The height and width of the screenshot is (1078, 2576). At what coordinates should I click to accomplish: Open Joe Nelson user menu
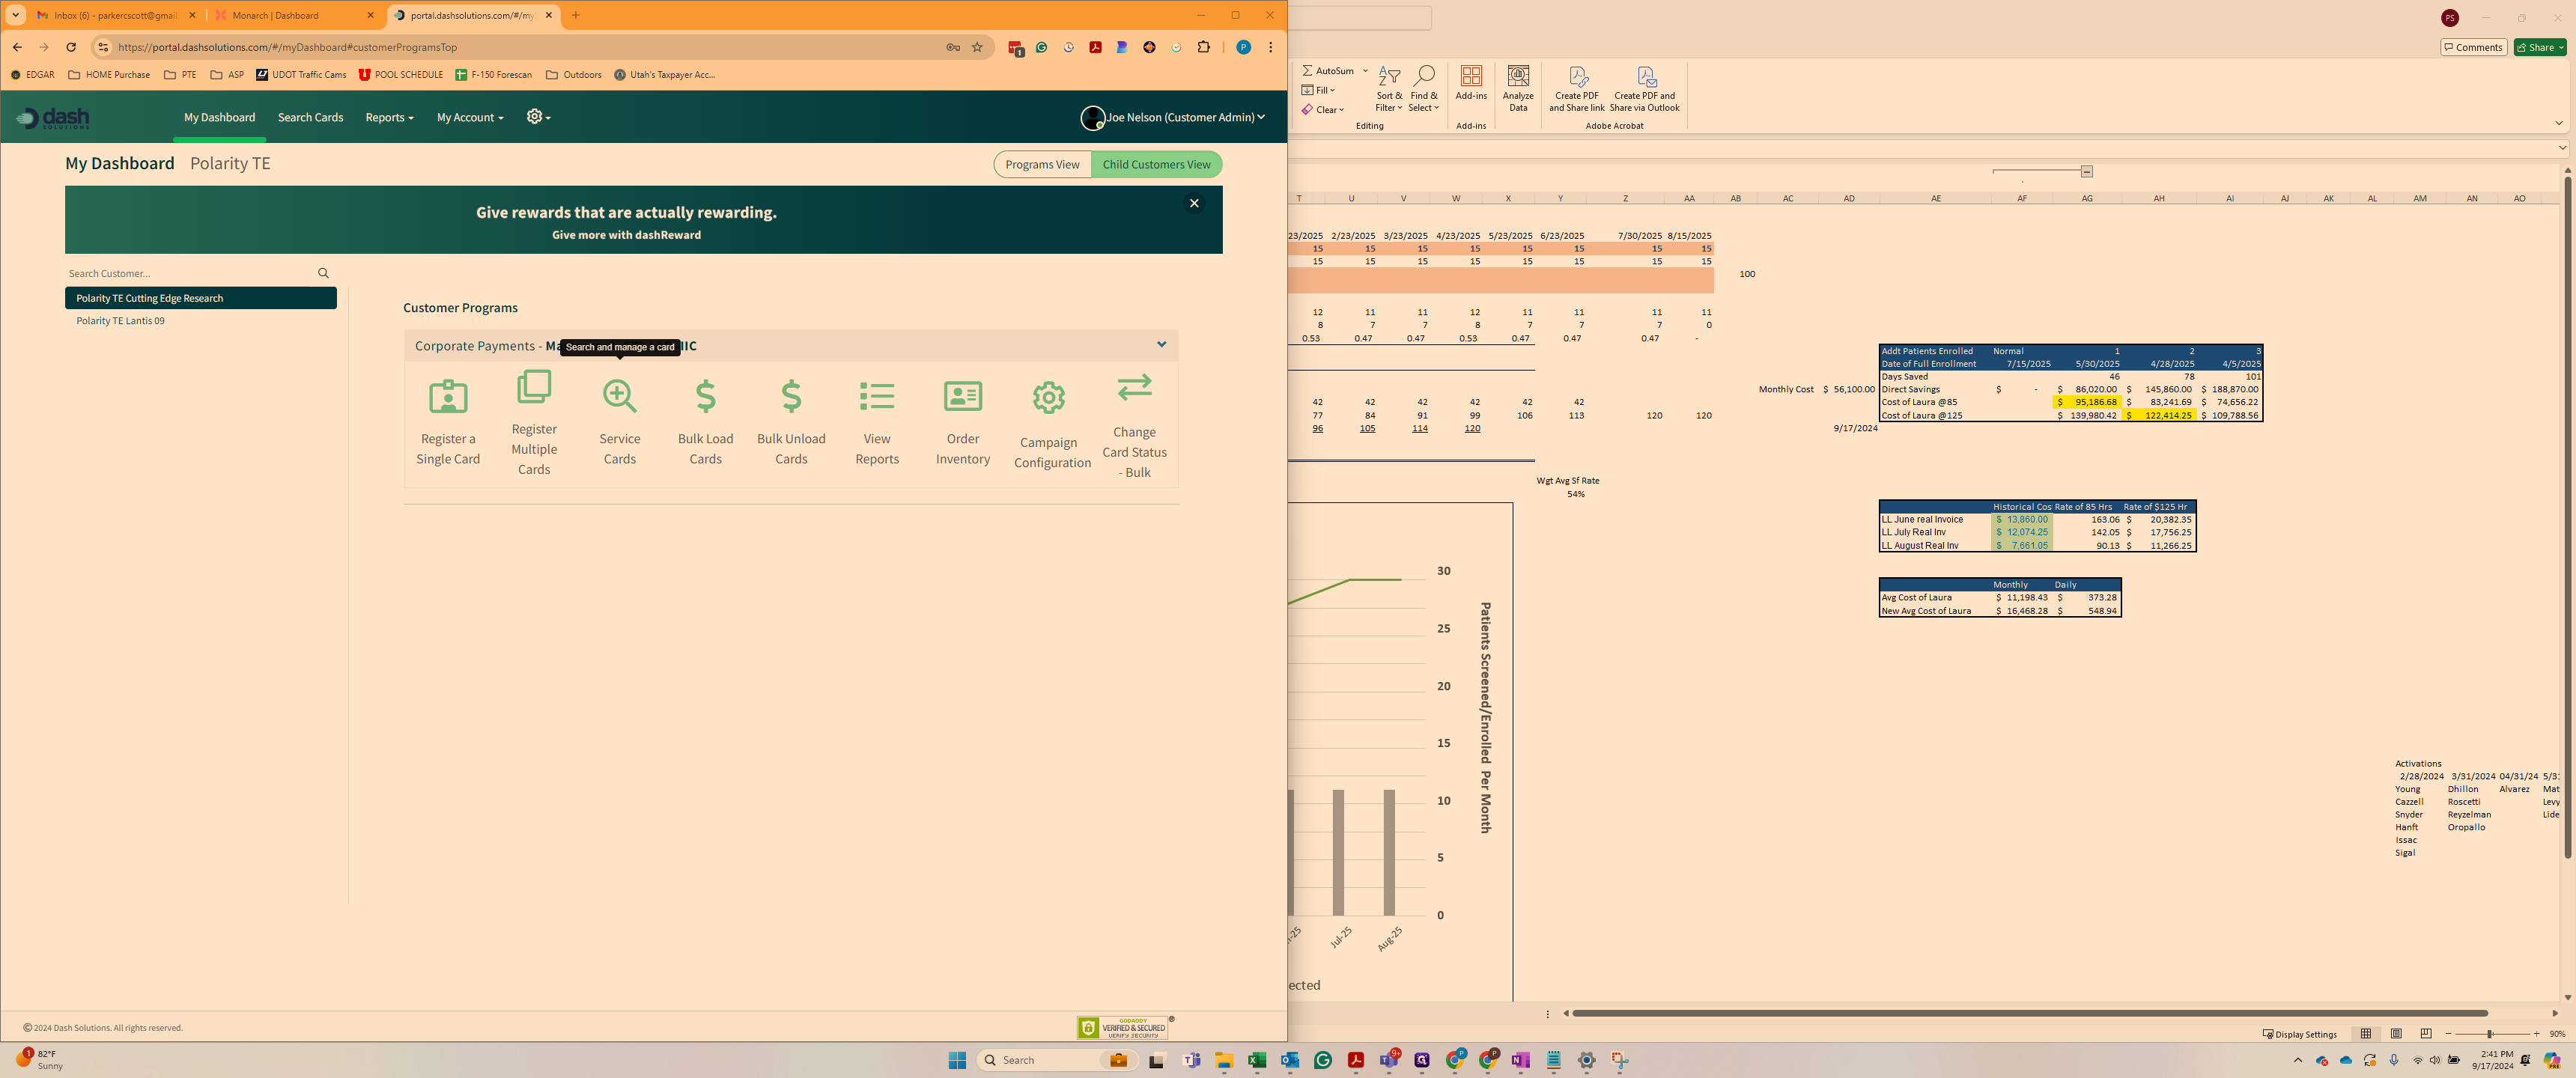1173,118
